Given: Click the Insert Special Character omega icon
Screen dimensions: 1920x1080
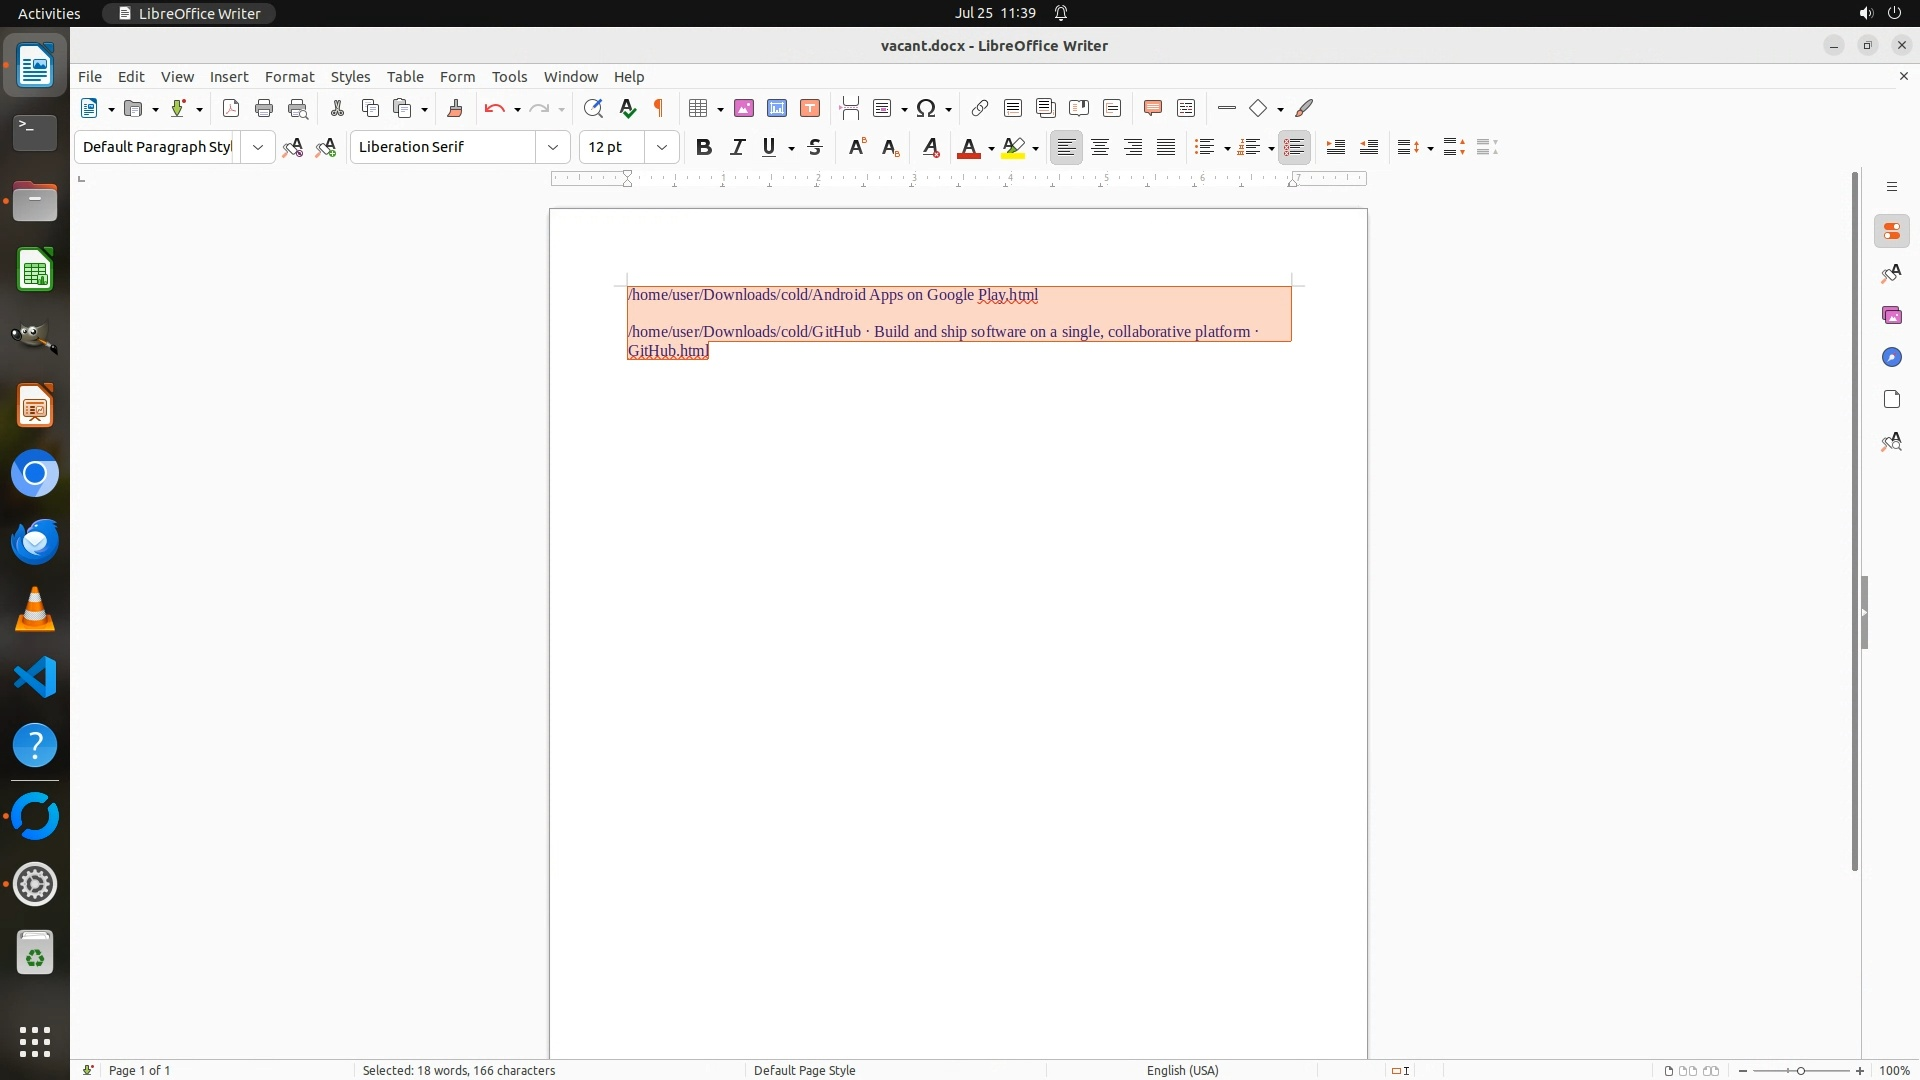Looking at the screenshot, I should pos(926,108).
